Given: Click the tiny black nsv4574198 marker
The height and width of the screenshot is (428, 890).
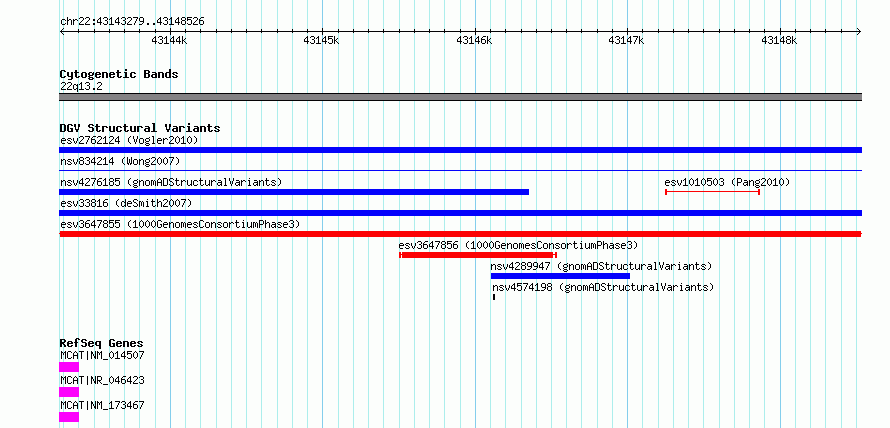Looking at the screenshot, I should [494, 297].
